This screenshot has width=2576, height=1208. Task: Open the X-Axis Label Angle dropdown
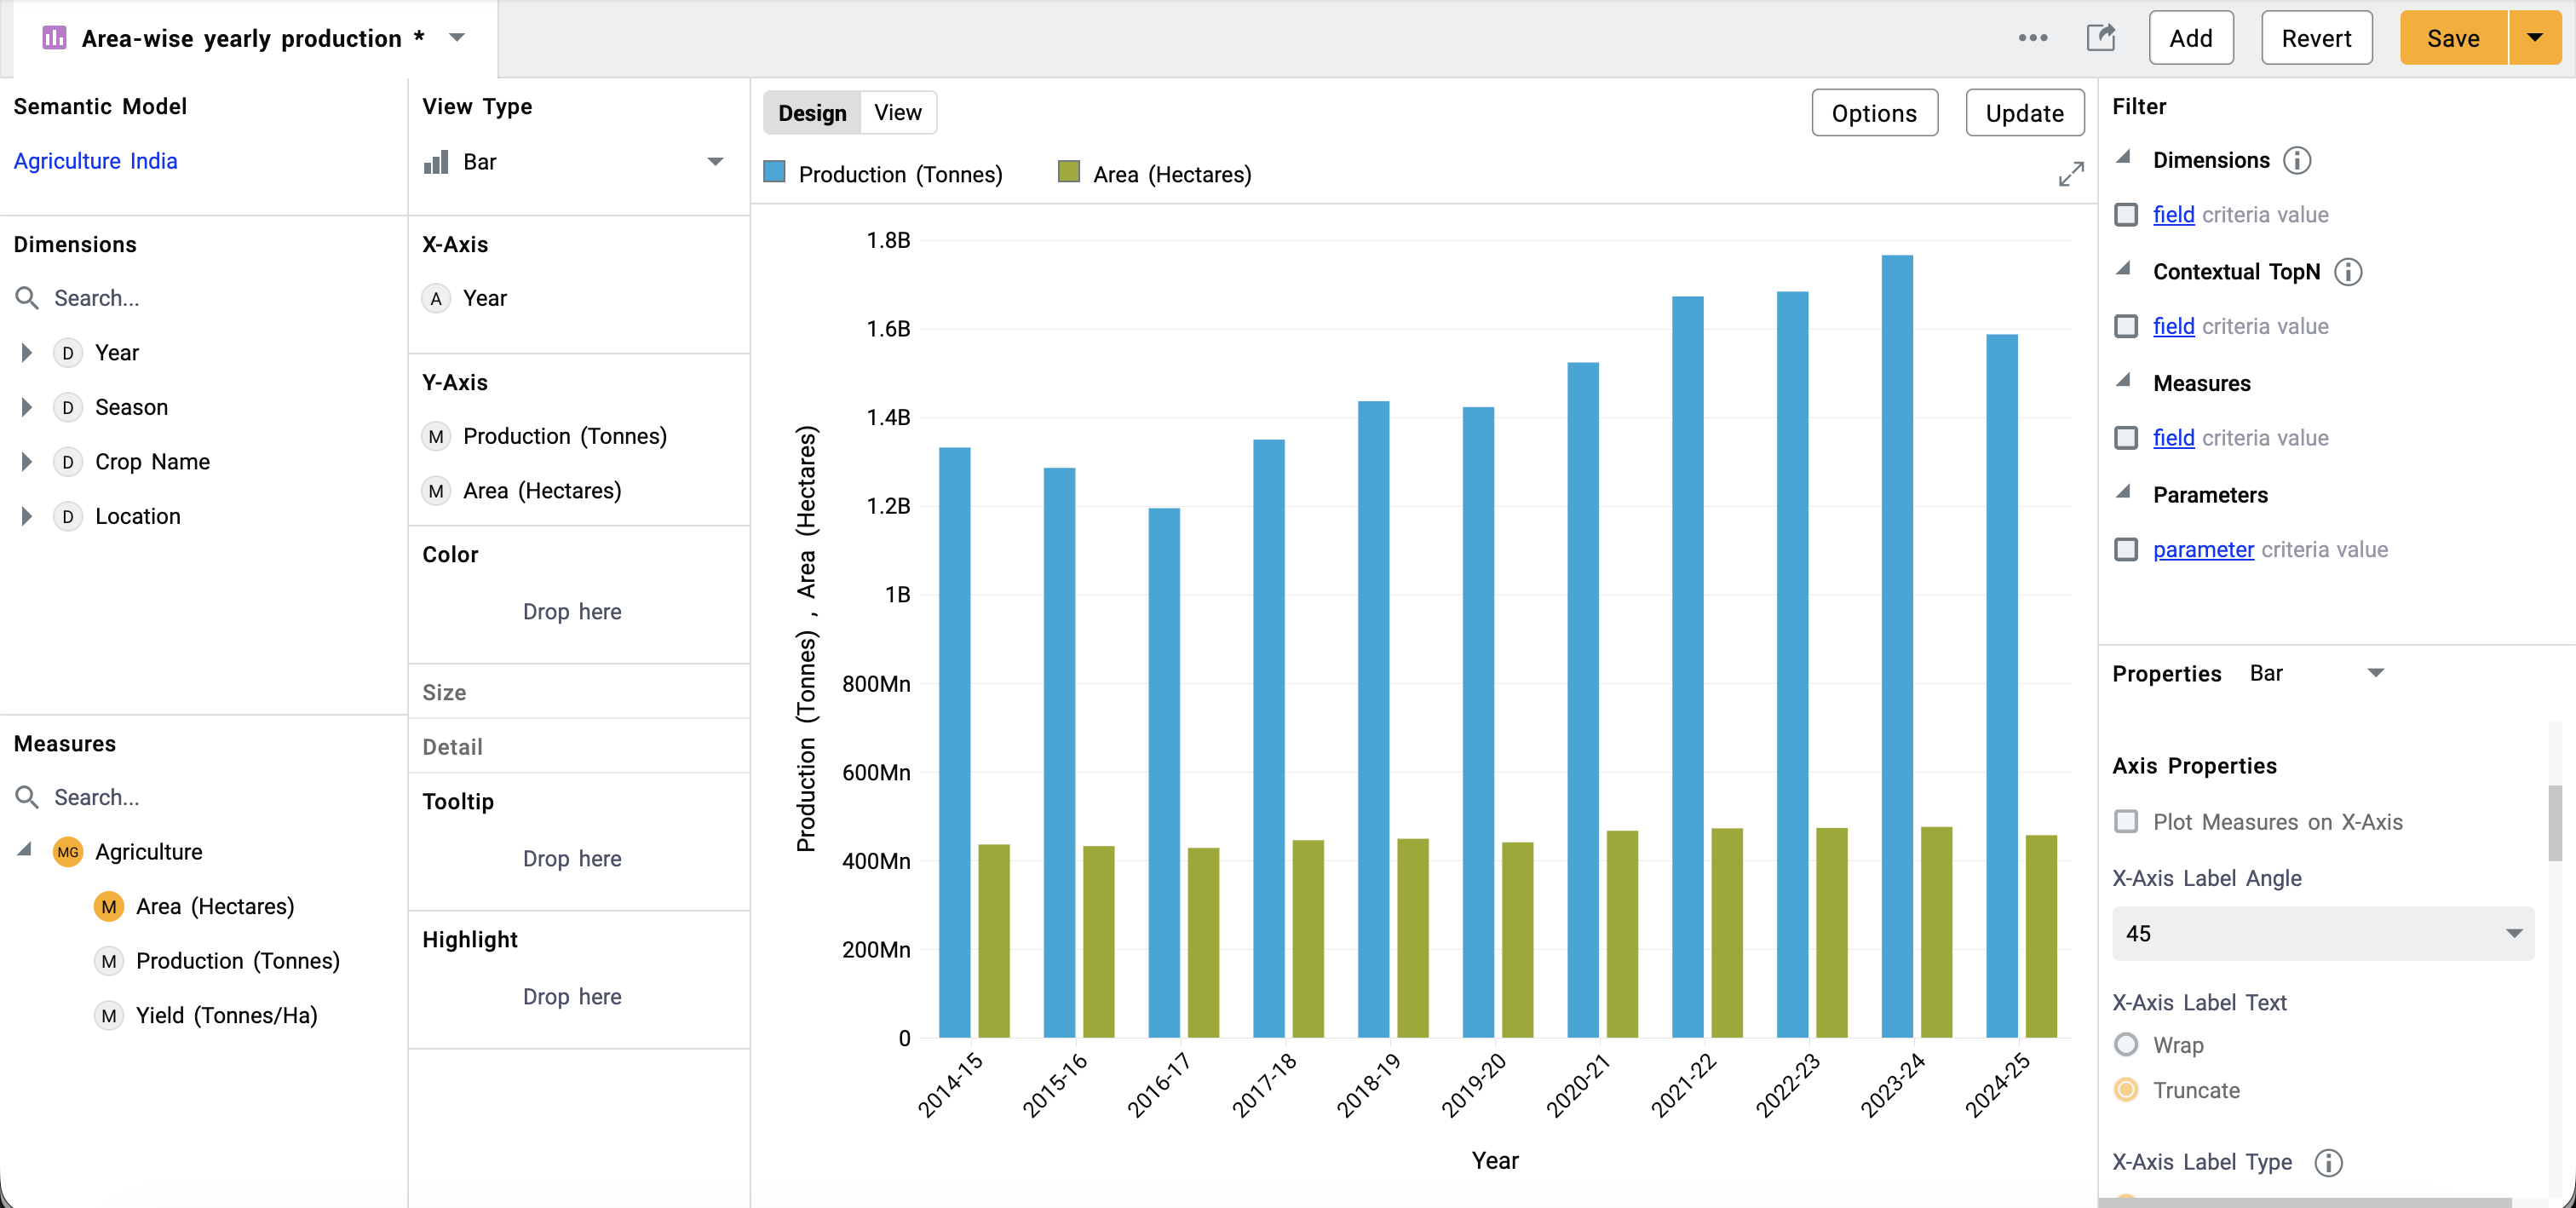click(2322, 933)
